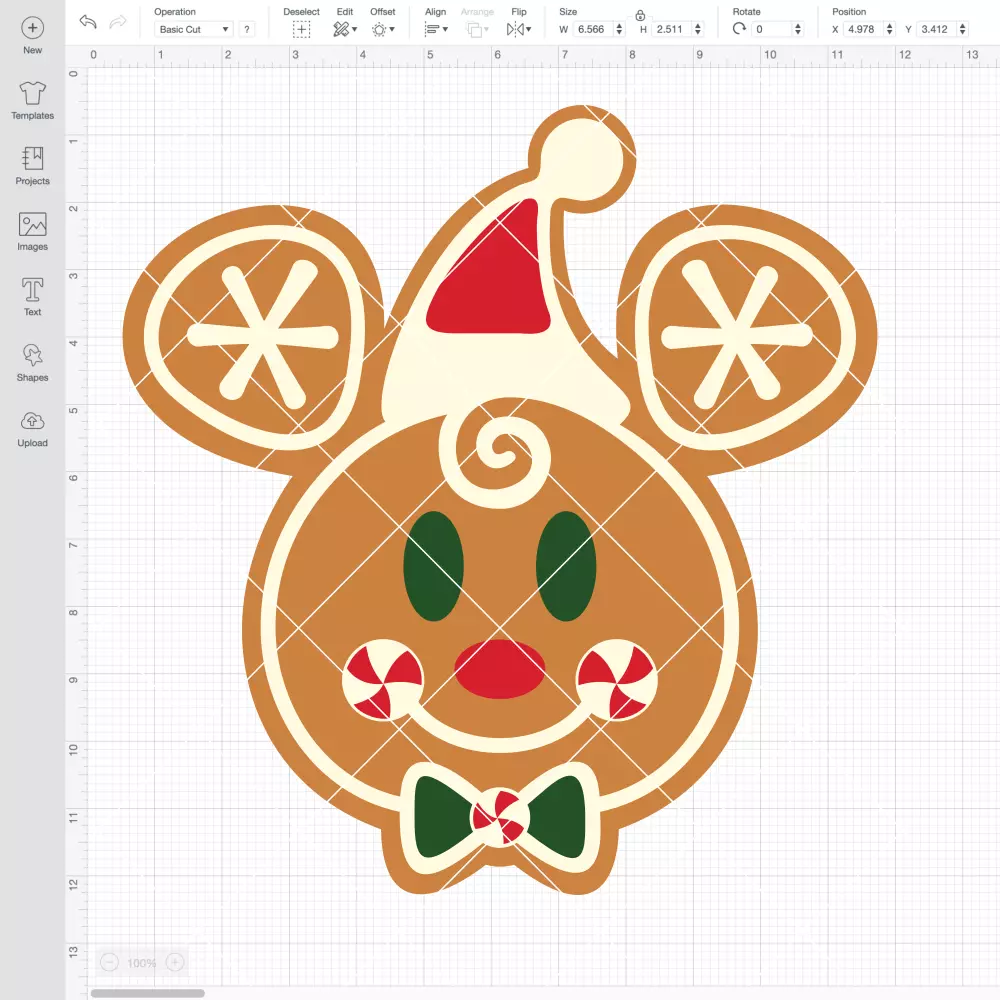
Task: Open the Templates panel
Action: click(33, 101)
